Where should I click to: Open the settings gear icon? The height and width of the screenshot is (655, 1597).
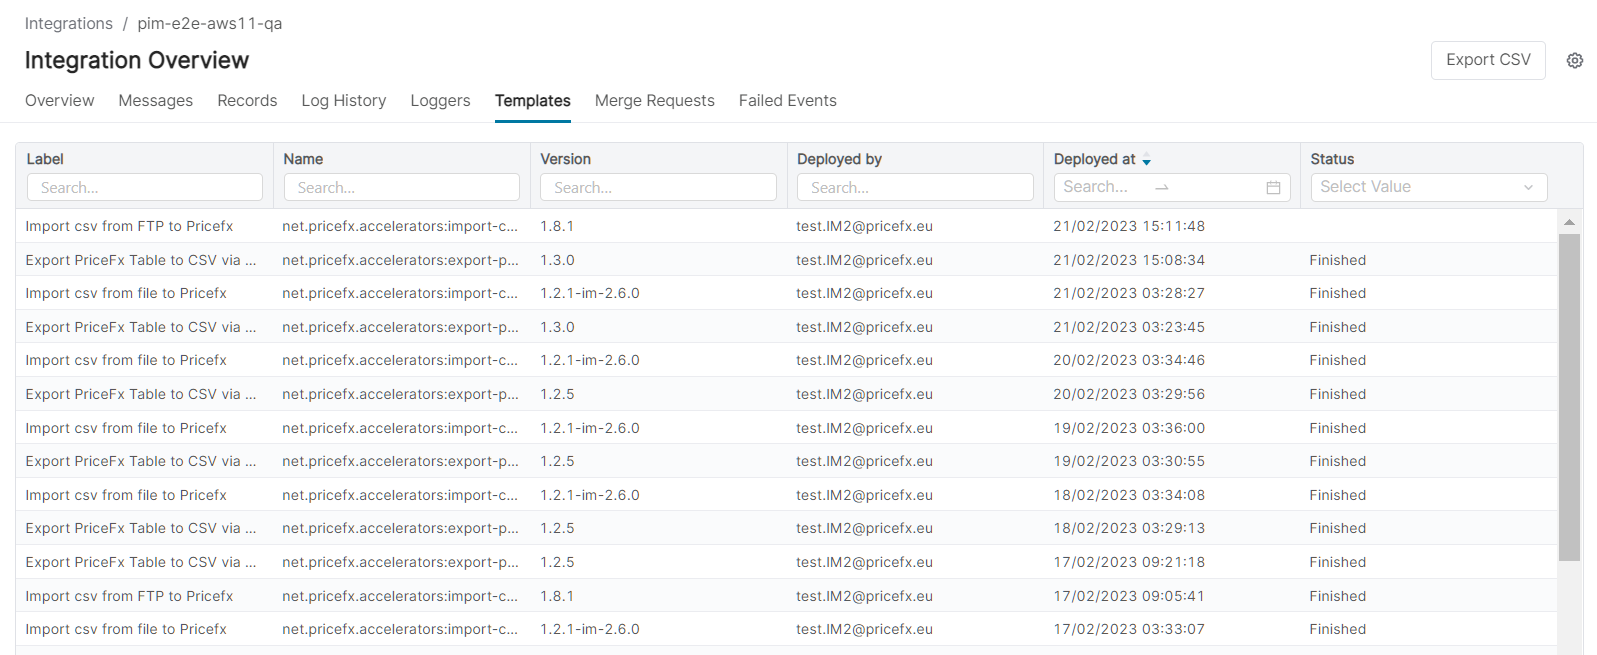(x=1574, y=60)
